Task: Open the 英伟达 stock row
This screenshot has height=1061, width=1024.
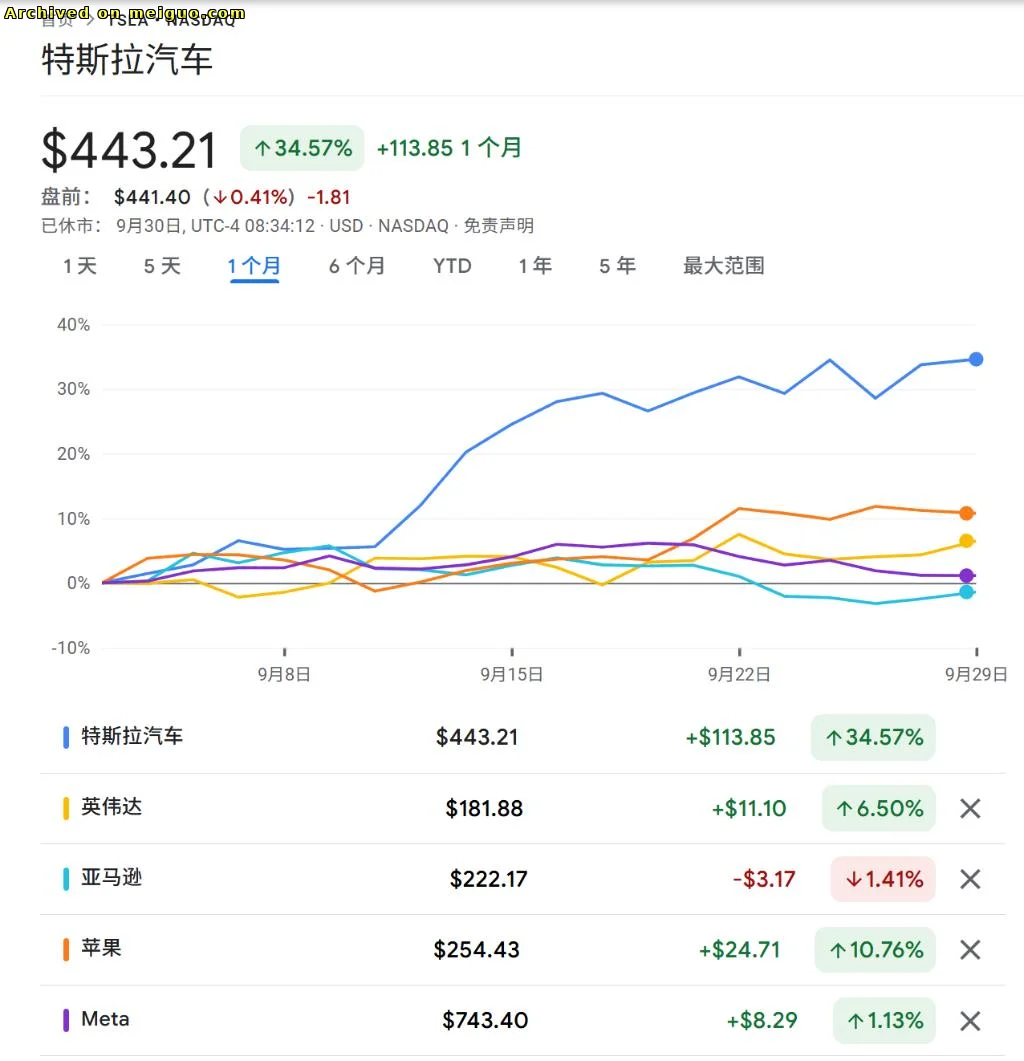Action: pyautogui.click(x=112, y=807)
